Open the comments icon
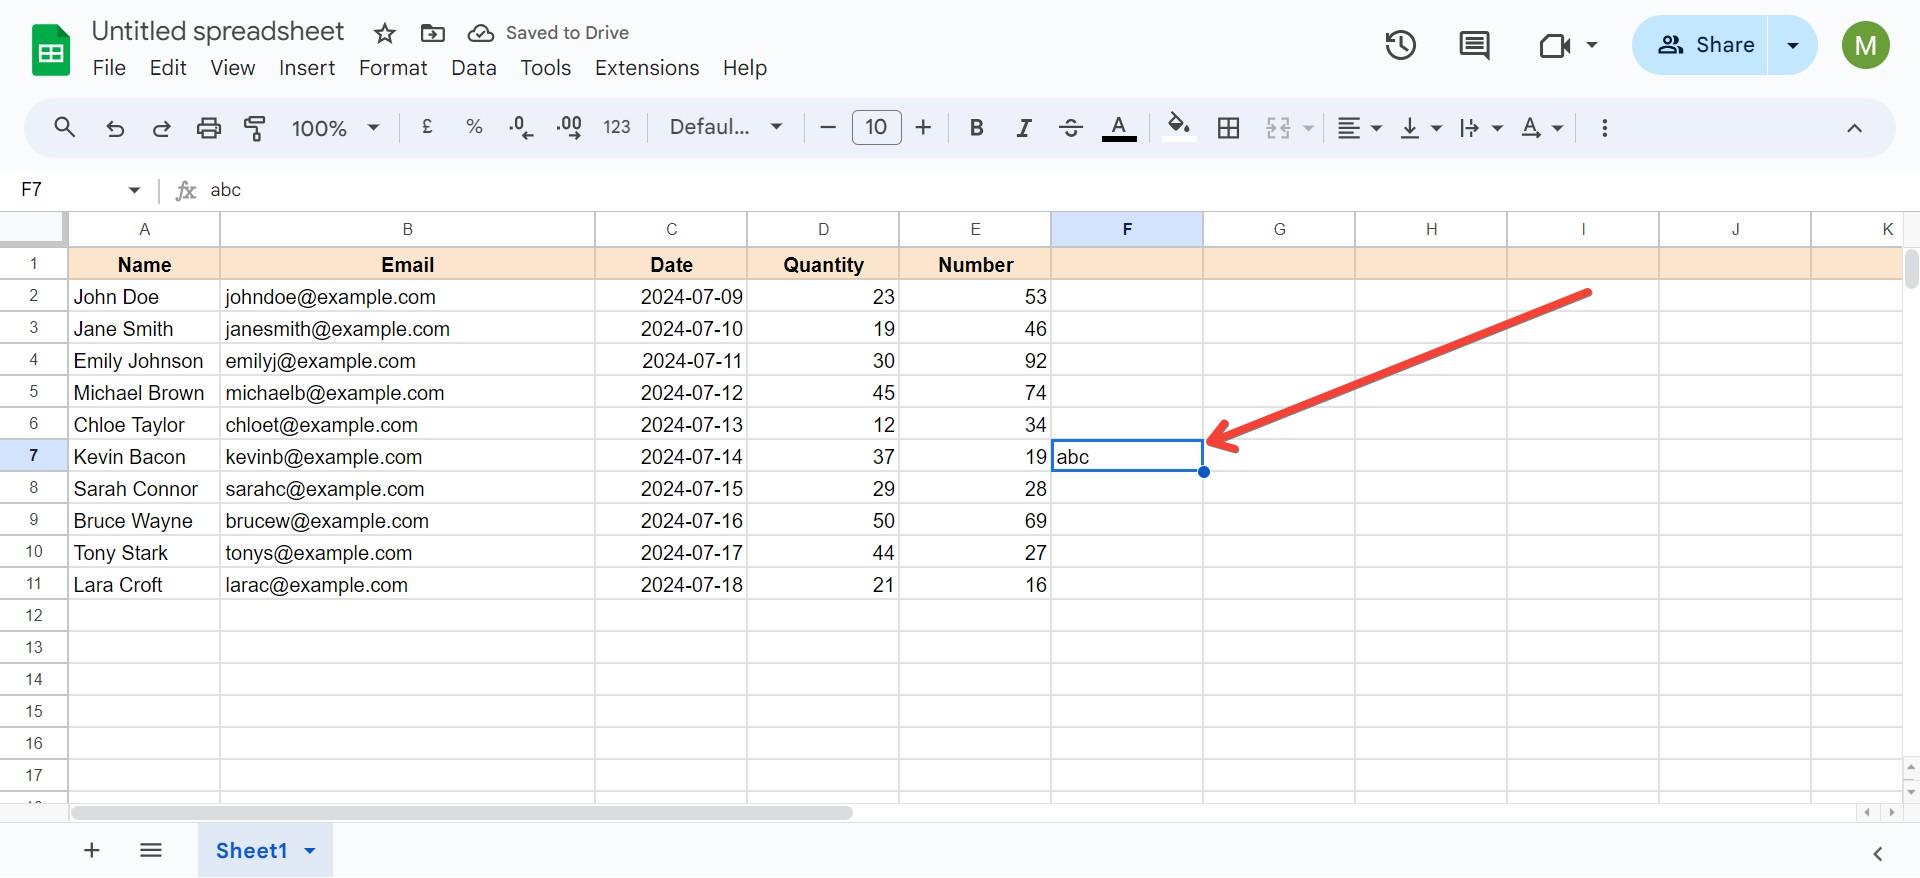 point(1474,45)
